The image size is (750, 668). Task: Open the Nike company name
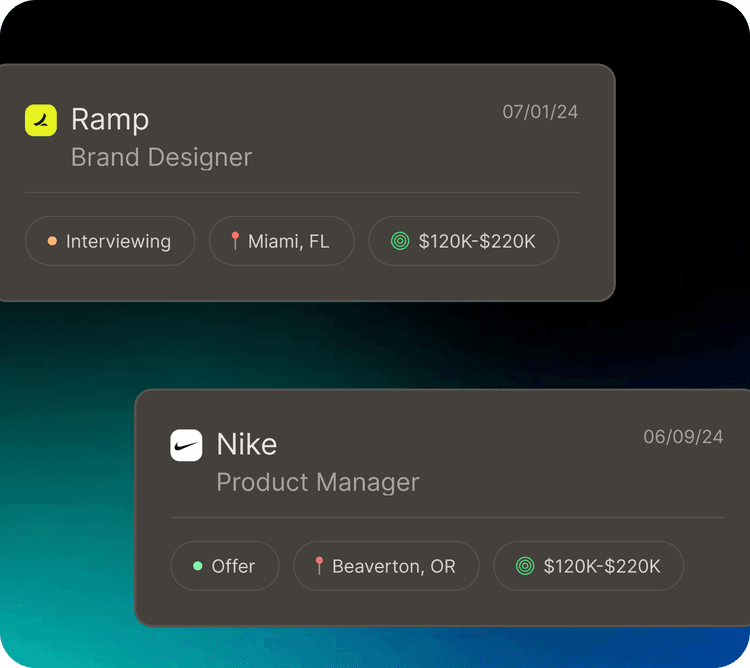point(247,444)
